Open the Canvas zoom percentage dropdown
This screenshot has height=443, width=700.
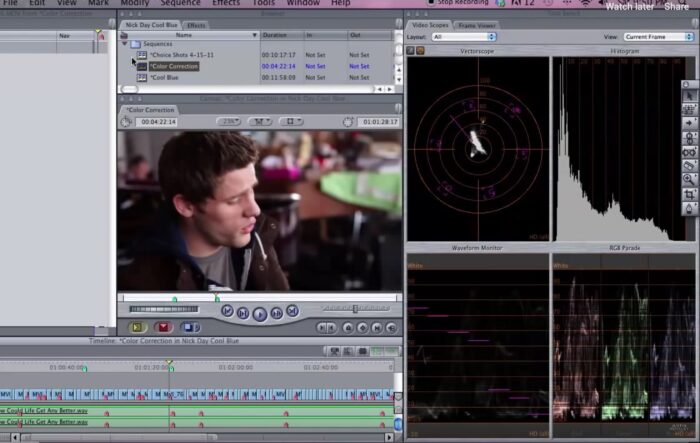tap(229, 121)
